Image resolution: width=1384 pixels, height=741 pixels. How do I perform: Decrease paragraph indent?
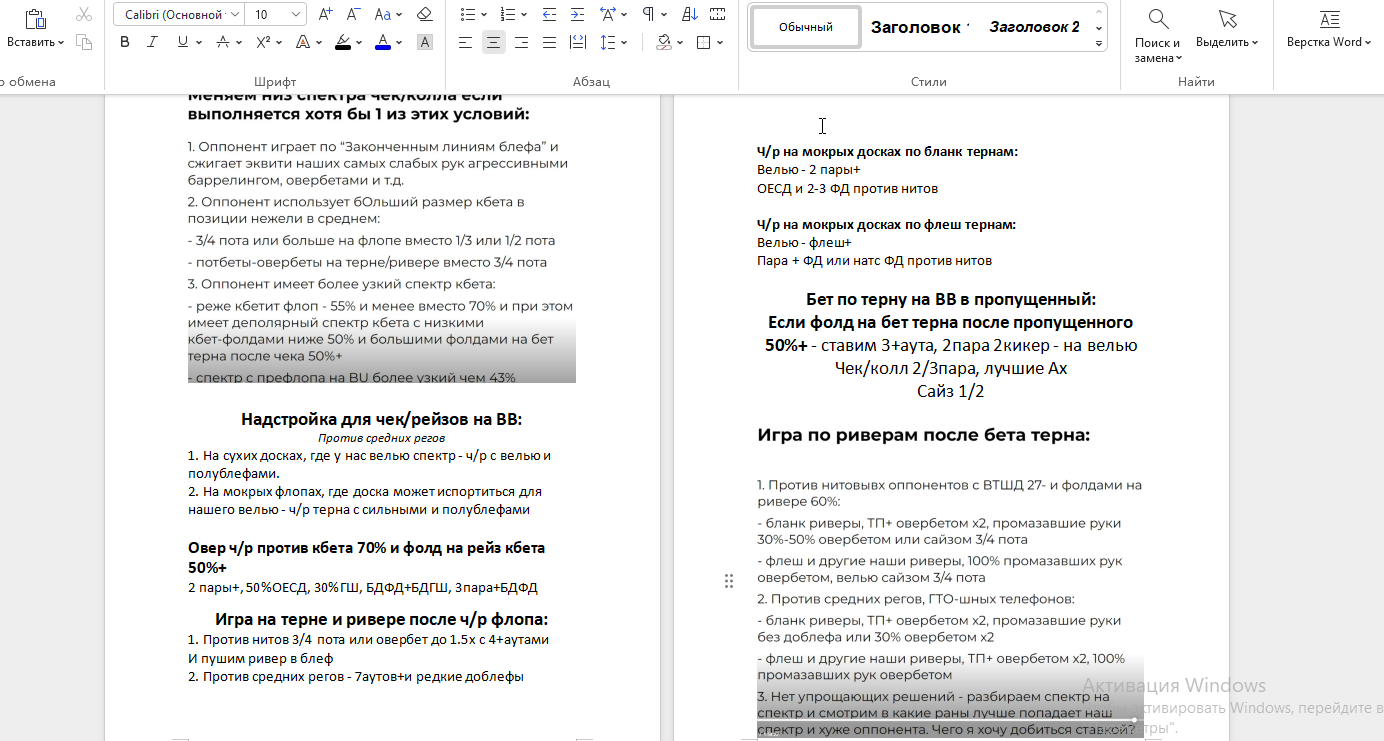click(549, 15)
